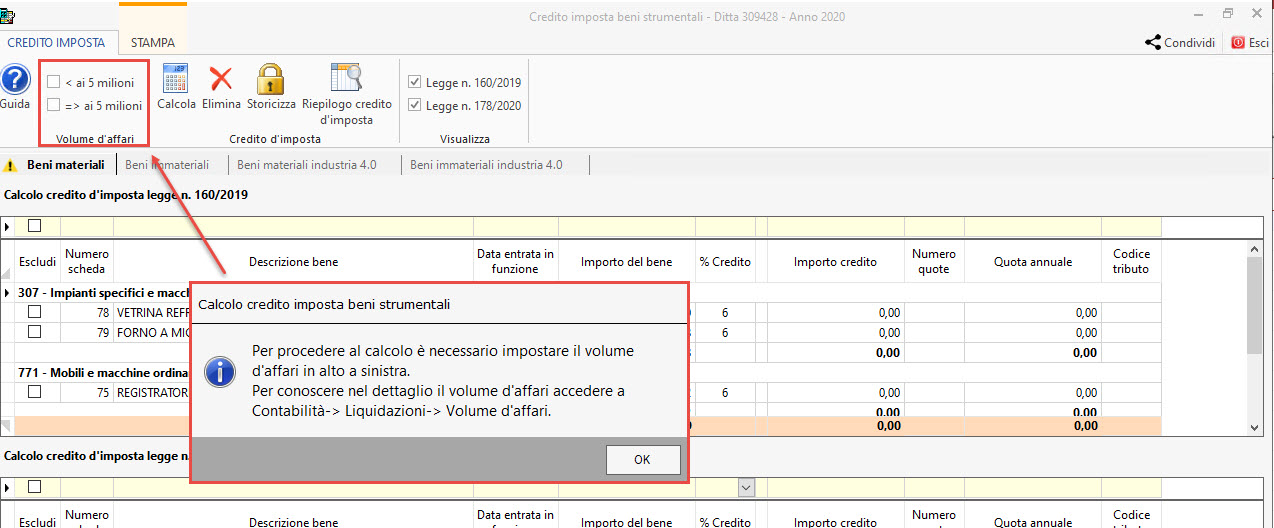The height and width of the screenshot is (528, 1274).
Task: Click the top grid filter row indicator arrow
Action: coord(8,225)
